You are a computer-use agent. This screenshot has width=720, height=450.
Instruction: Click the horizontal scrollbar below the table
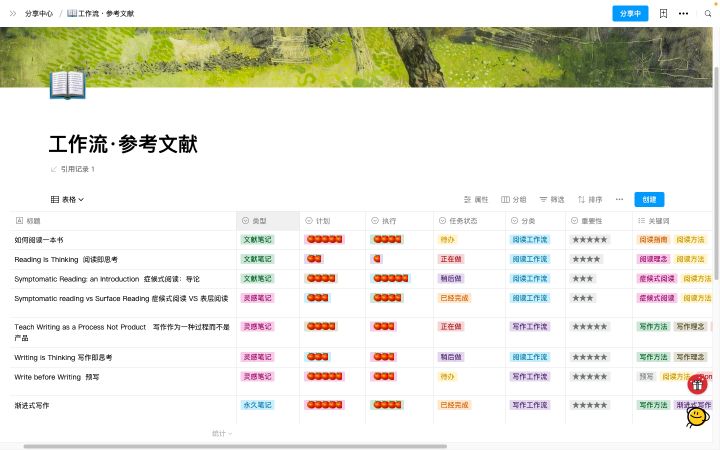point(235,446)
